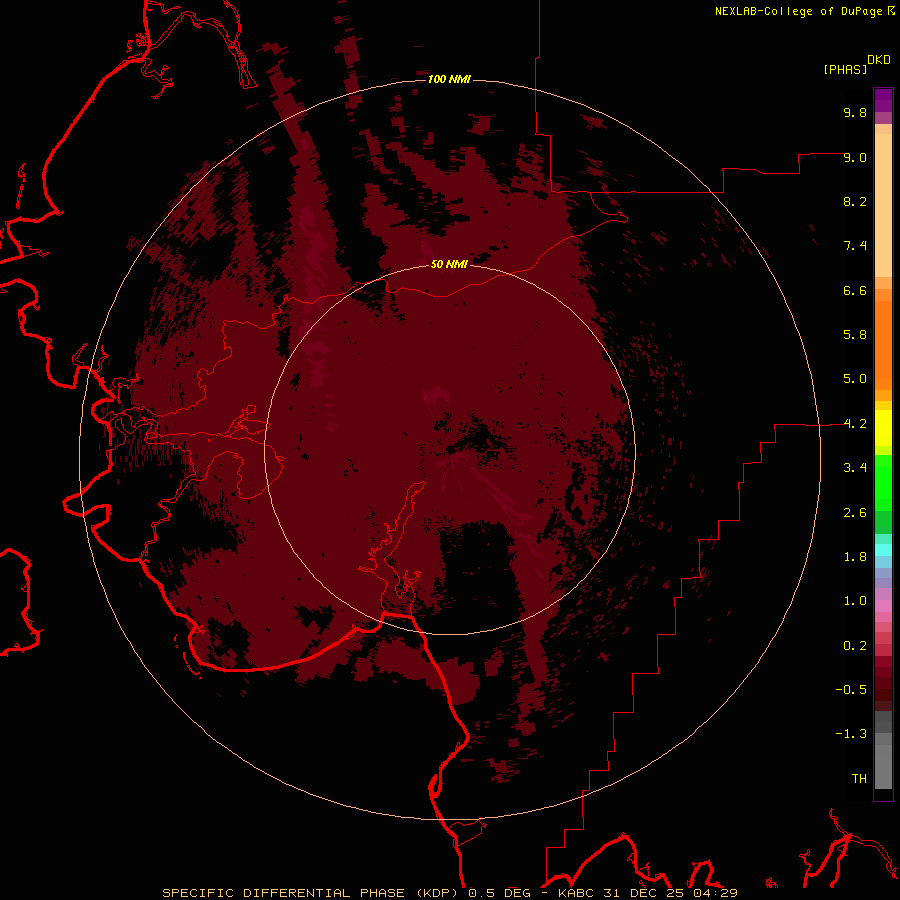
Task: Click the 0.5 DEG elevation text in caption
Action: tap(499, 893)
